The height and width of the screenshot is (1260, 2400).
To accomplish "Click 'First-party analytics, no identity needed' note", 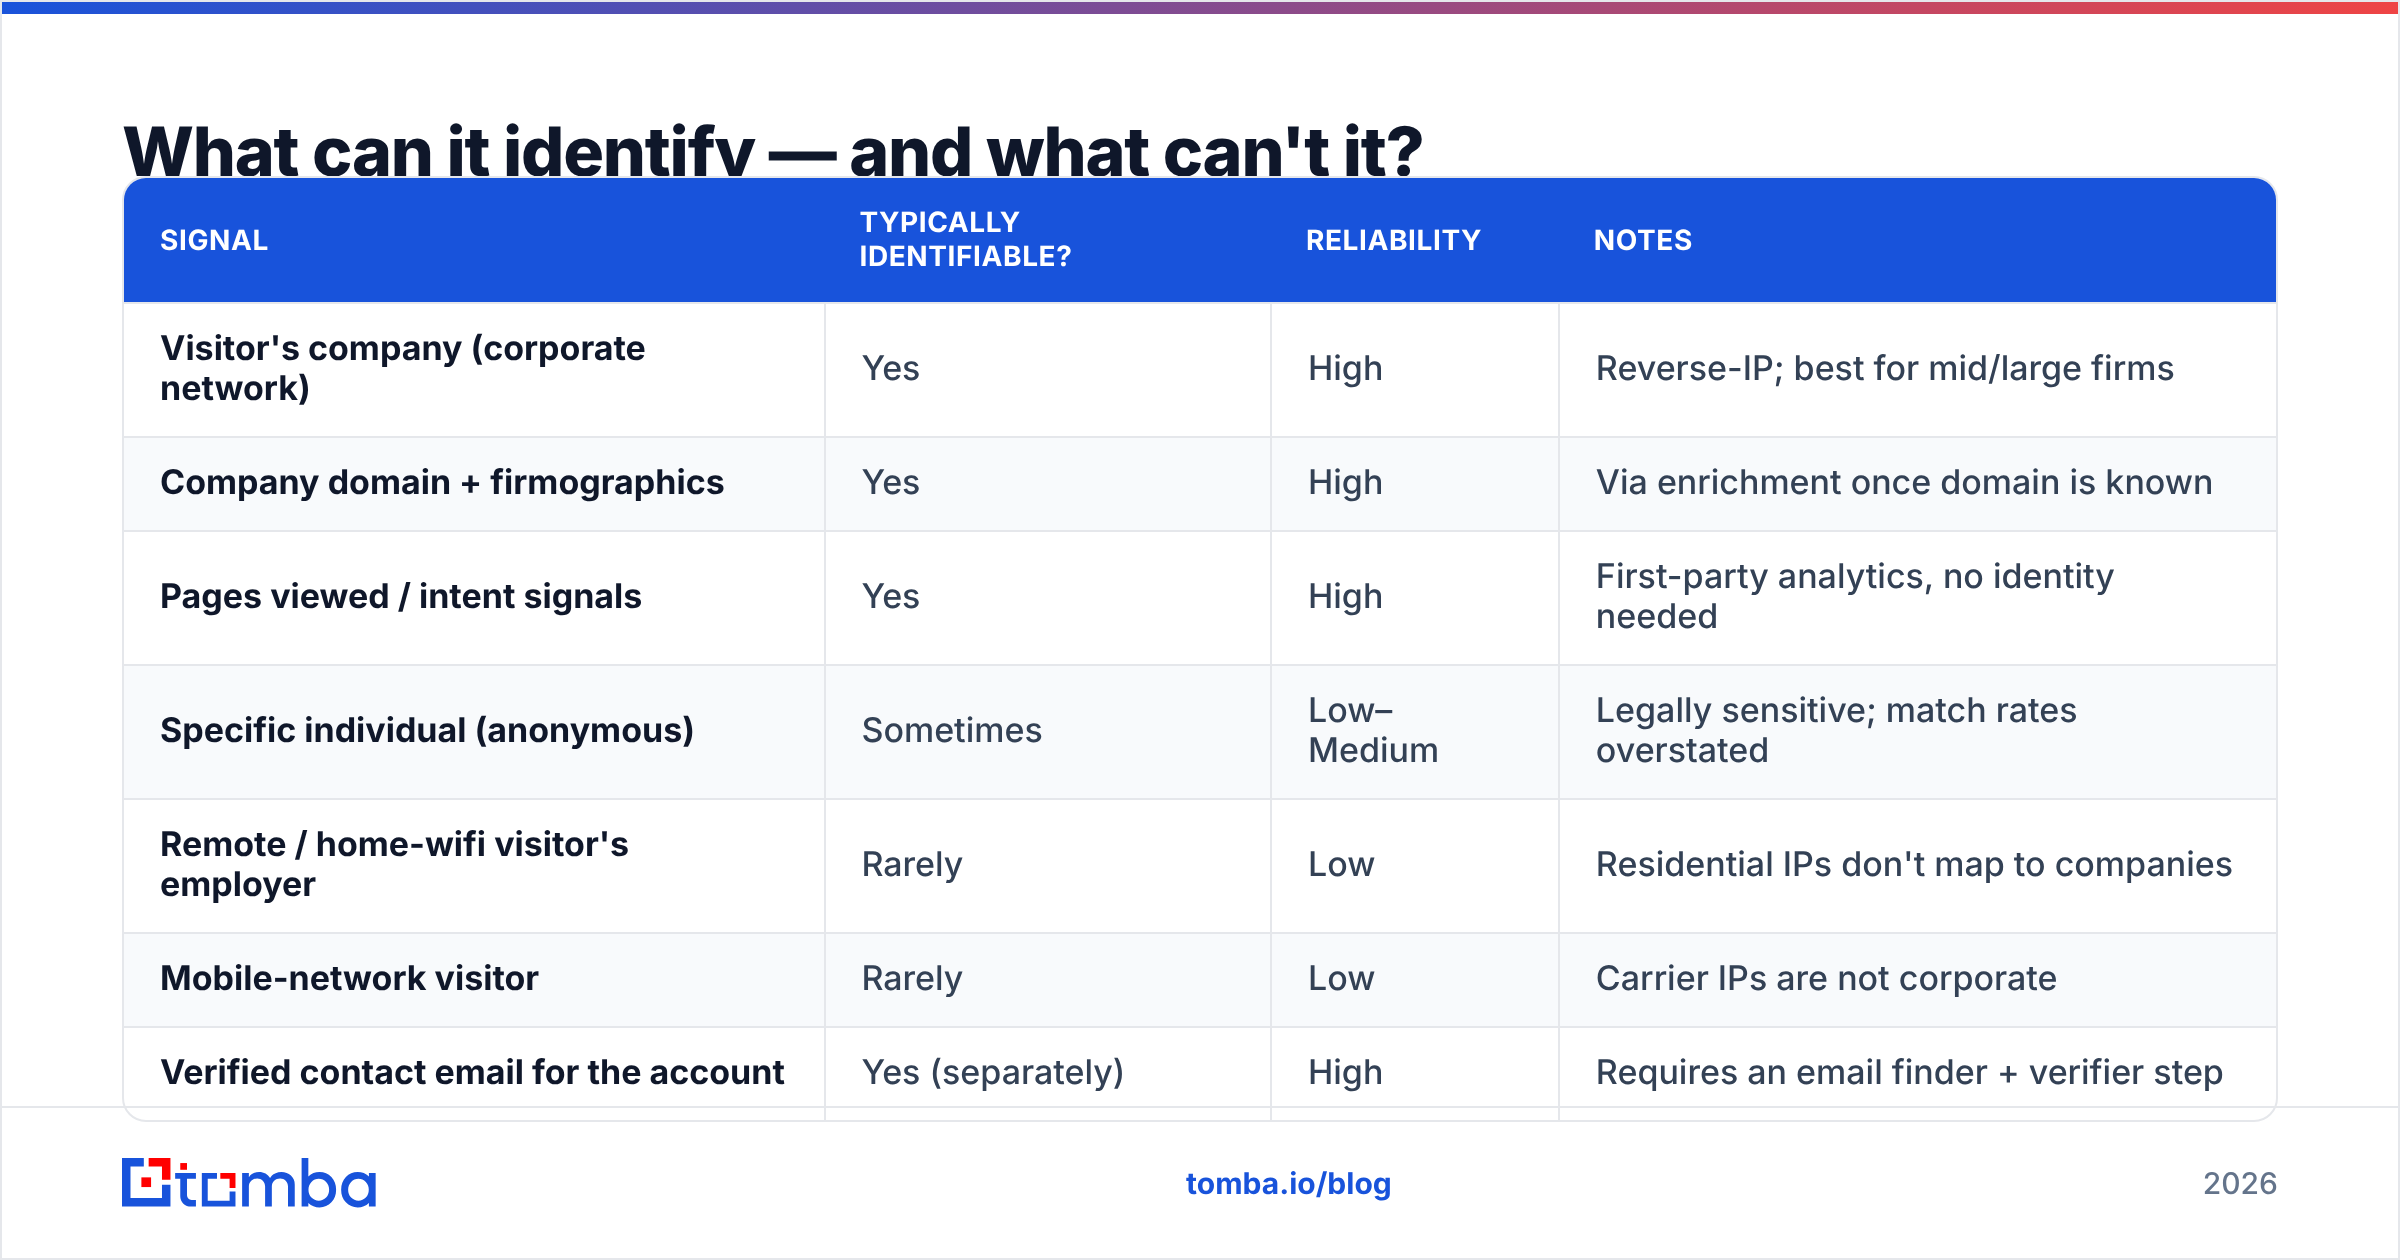I will 1854,597.
